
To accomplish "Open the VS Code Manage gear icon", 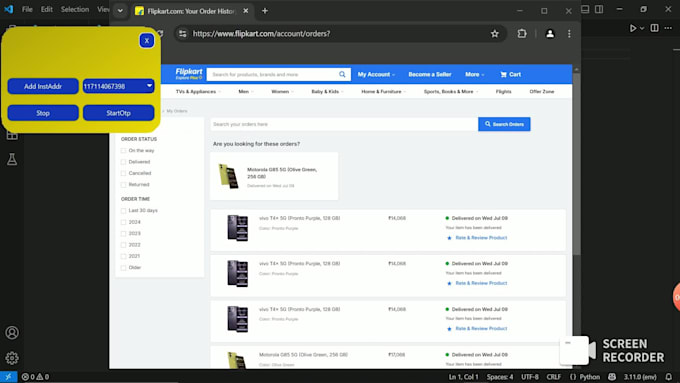I will point(12,358).
